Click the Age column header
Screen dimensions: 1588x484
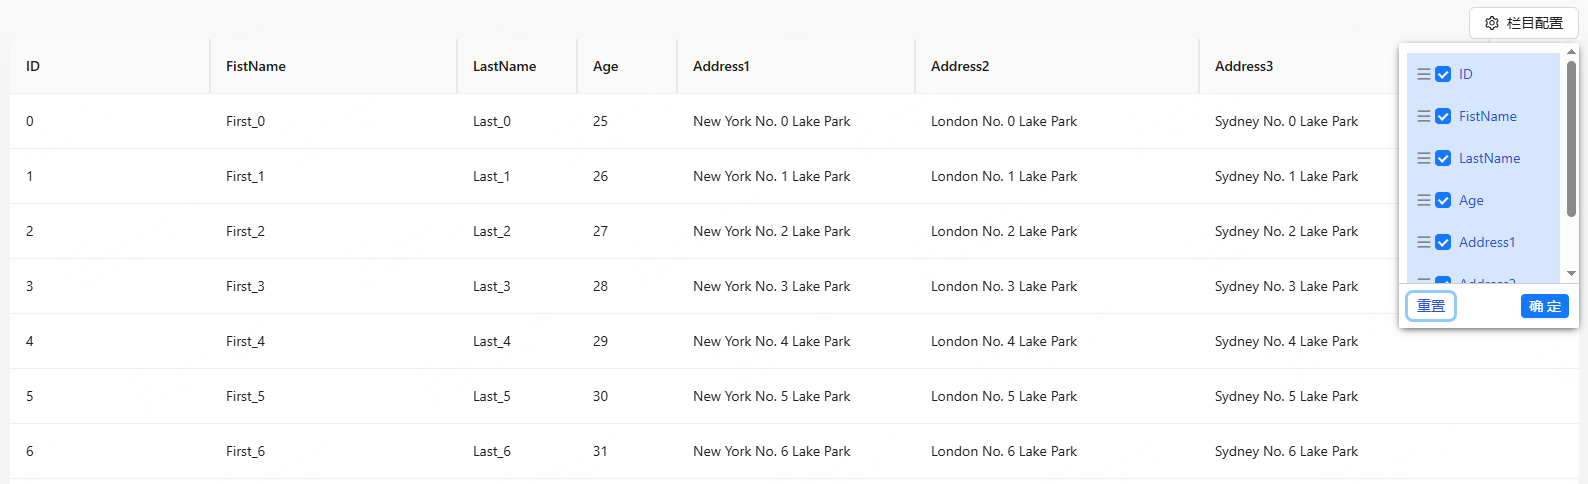pyautogui.click(x=606, y=66)
